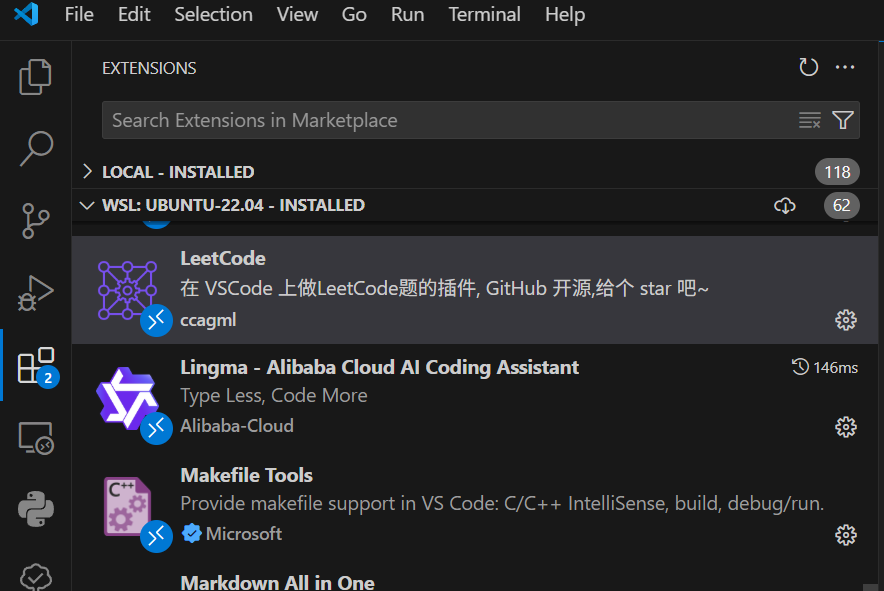Screen dimensions: 884x591
Task: Select the Python icon in the activity bar
Action: 36,510
